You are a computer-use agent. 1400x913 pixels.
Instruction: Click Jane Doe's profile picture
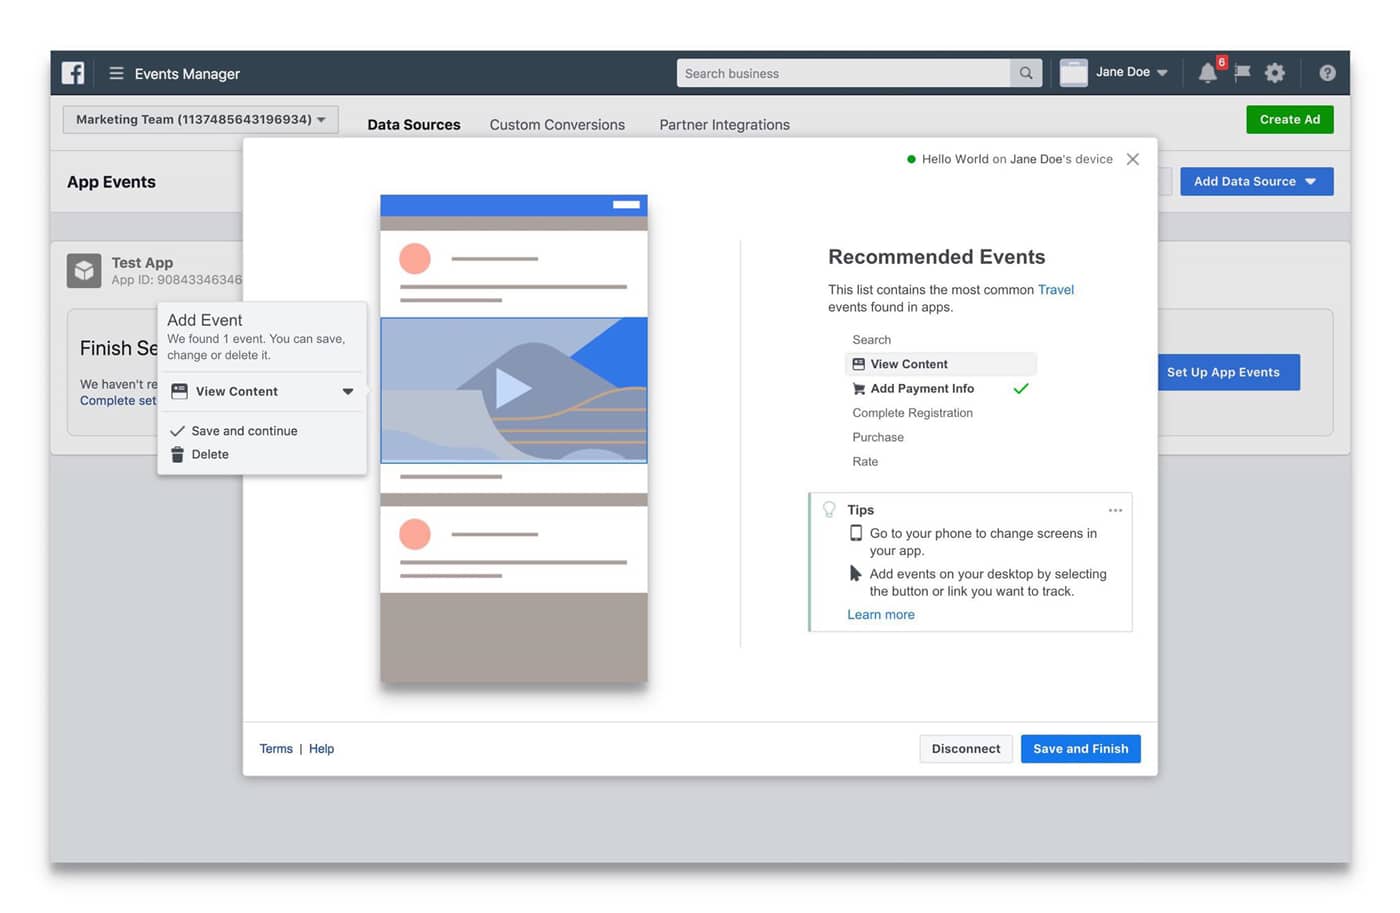pyautogui.click(x=1073, y=73)
